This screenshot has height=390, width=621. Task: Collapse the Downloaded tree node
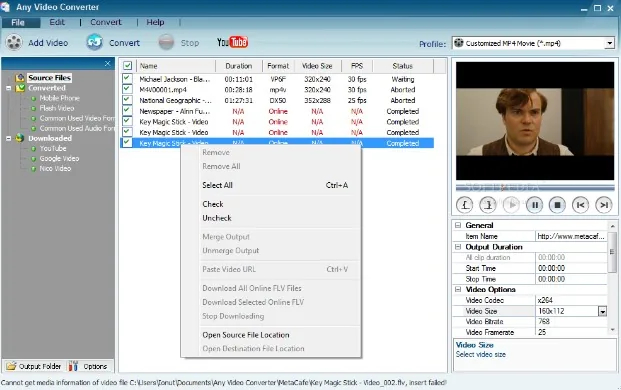(x=8, y=138)
